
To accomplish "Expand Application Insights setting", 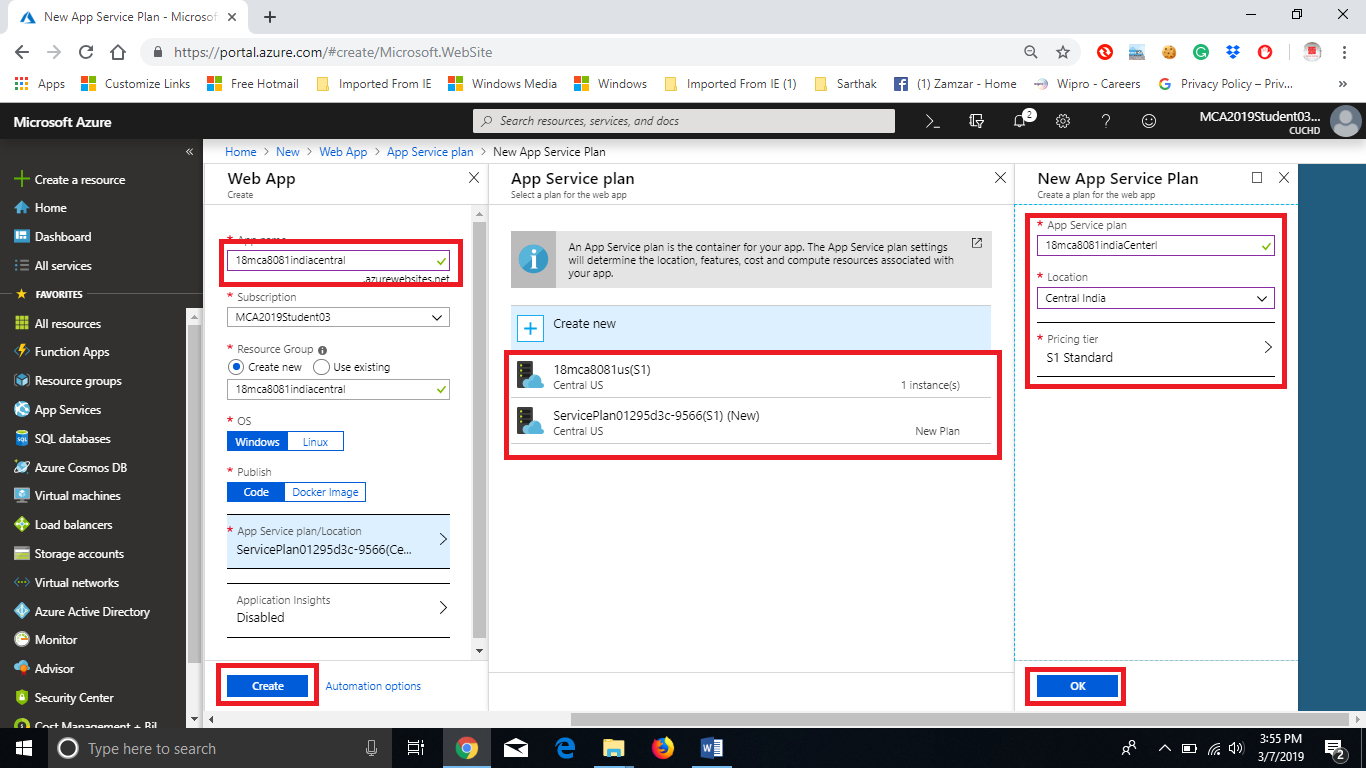I will (338, 609).
